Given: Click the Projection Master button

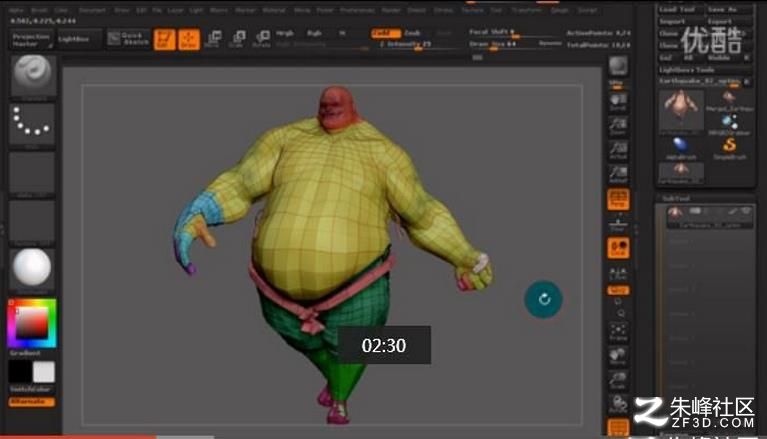Looking at the screenshot, I should 31,40.
